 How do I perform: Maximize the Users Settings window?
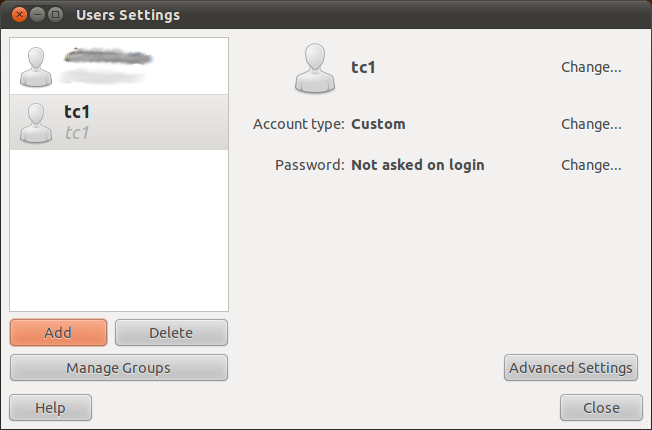click(55, 15)
